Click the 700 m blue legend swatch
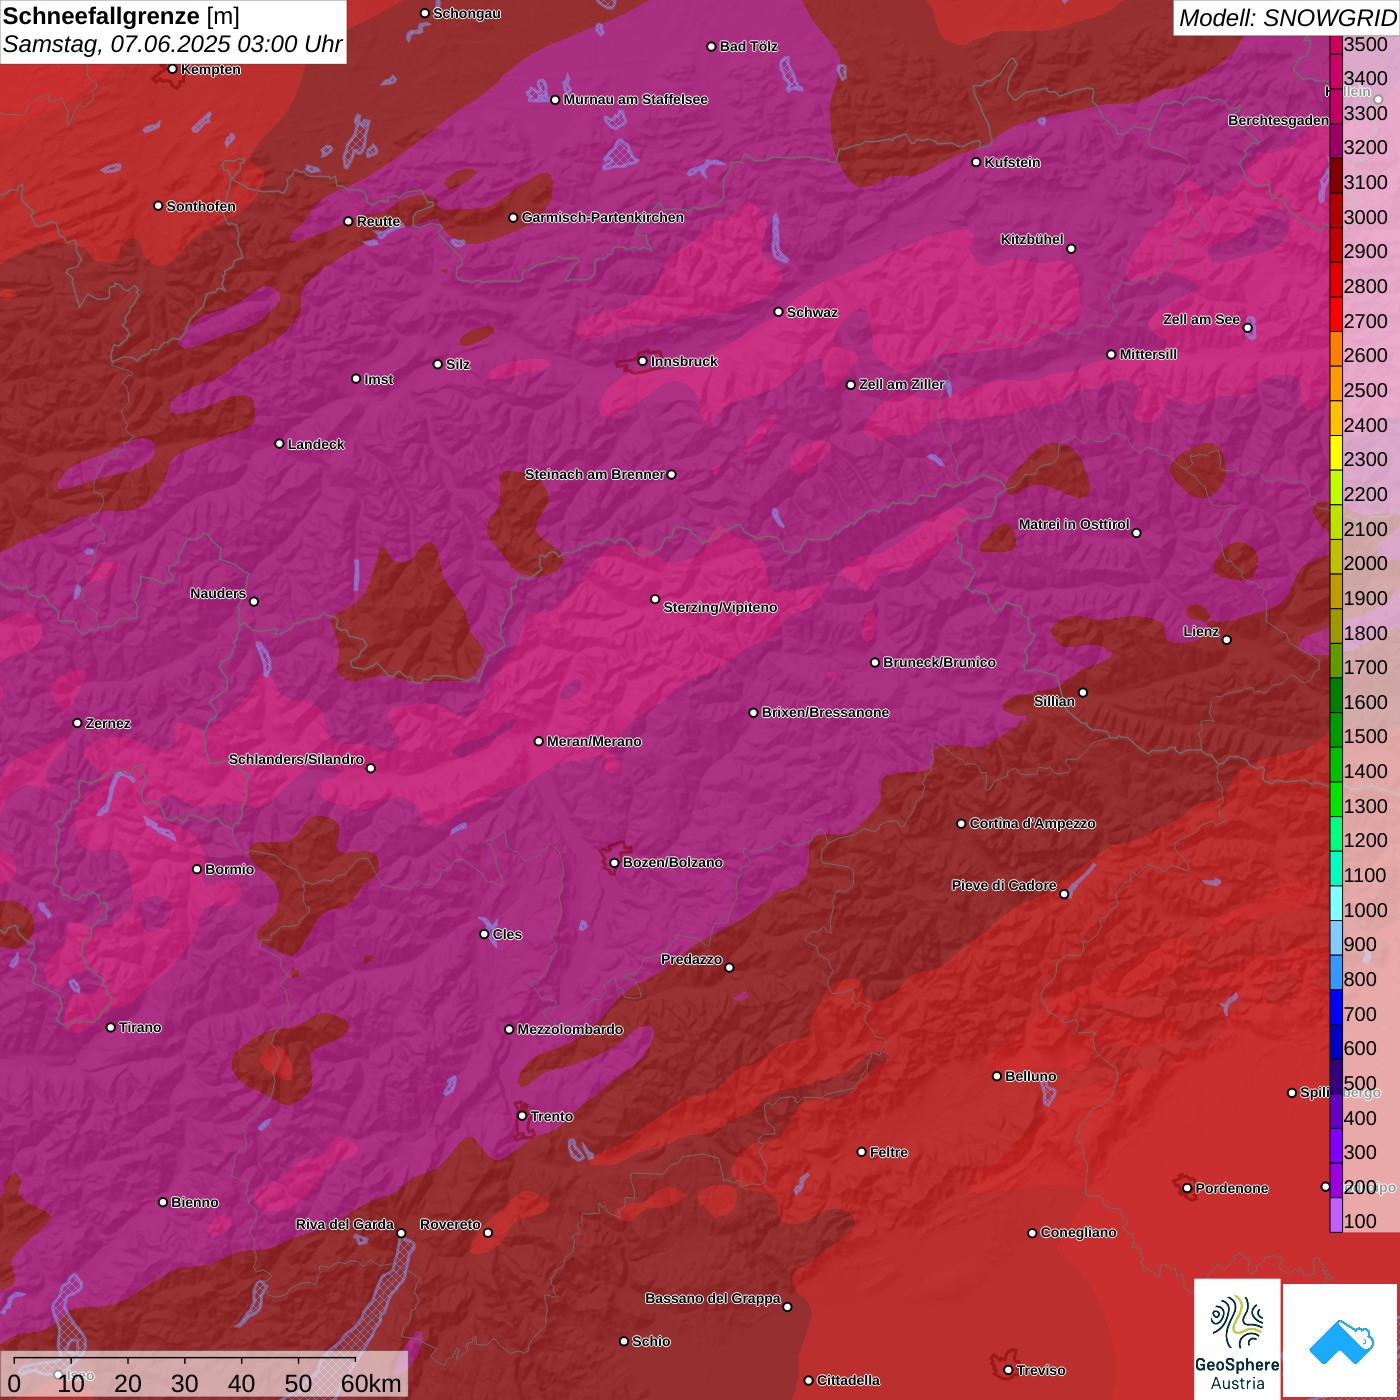 (x=1336, y=1006)
